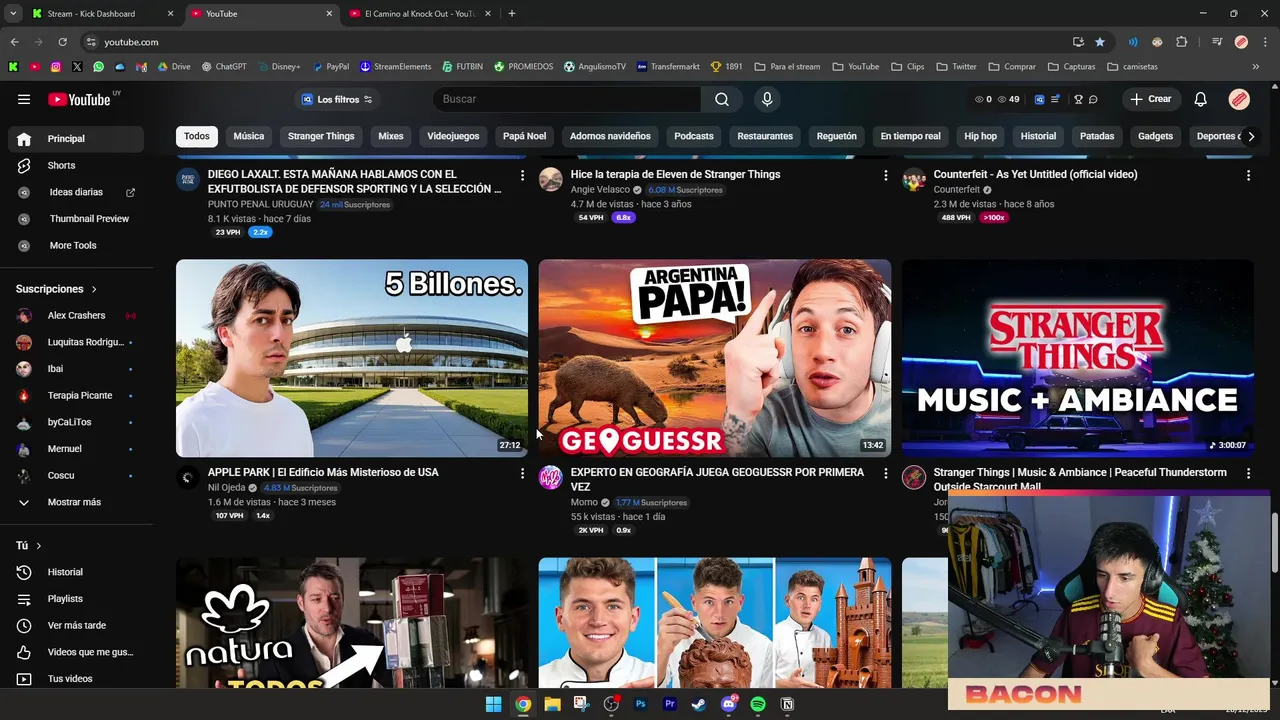Select the Papá Noel chip

(524, 136)
